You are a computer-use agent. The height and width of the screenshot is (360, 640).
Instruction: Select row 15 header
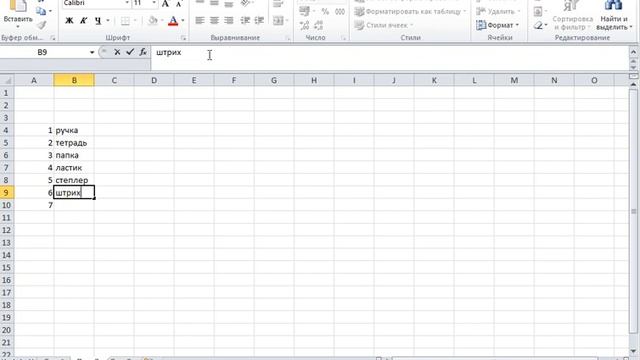click(x=7, y=267)
